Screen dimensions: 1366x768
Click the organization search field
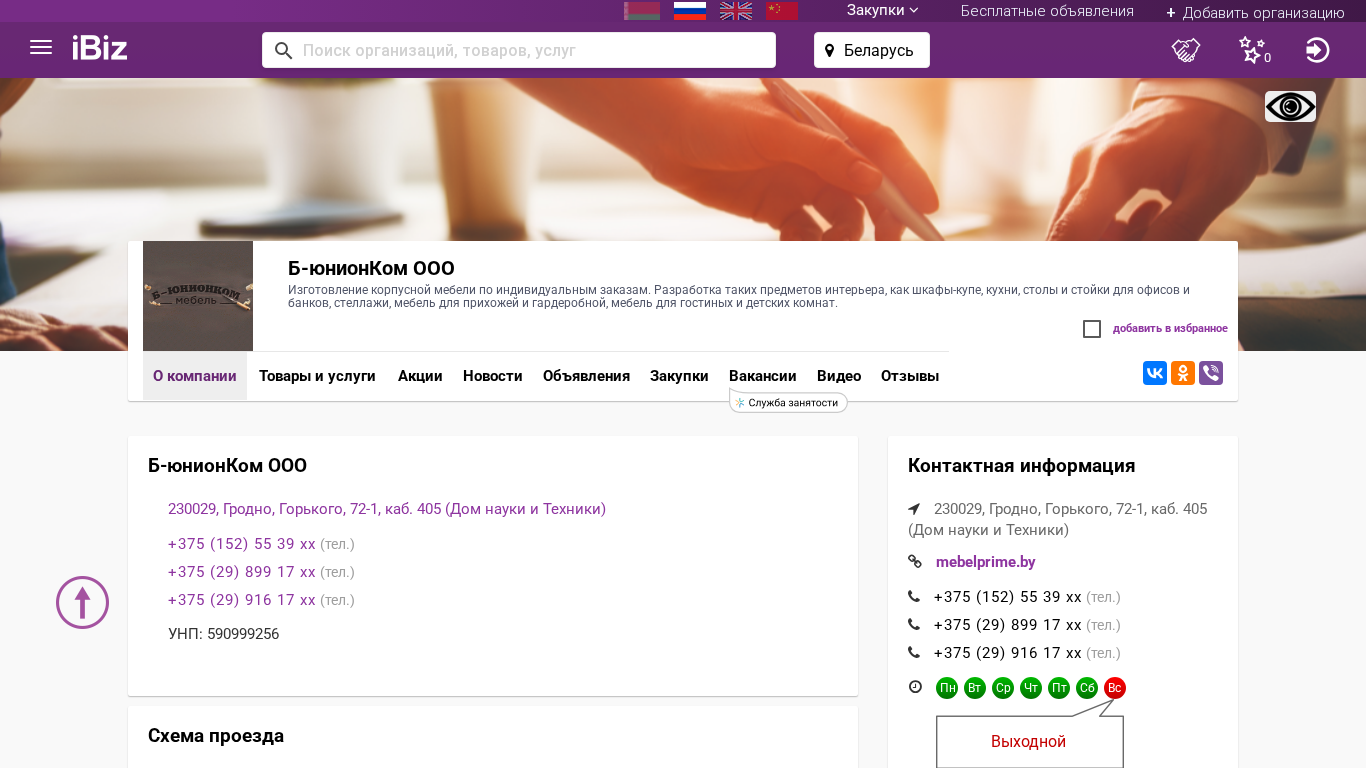pyautogui.click(x=530, y=50)
